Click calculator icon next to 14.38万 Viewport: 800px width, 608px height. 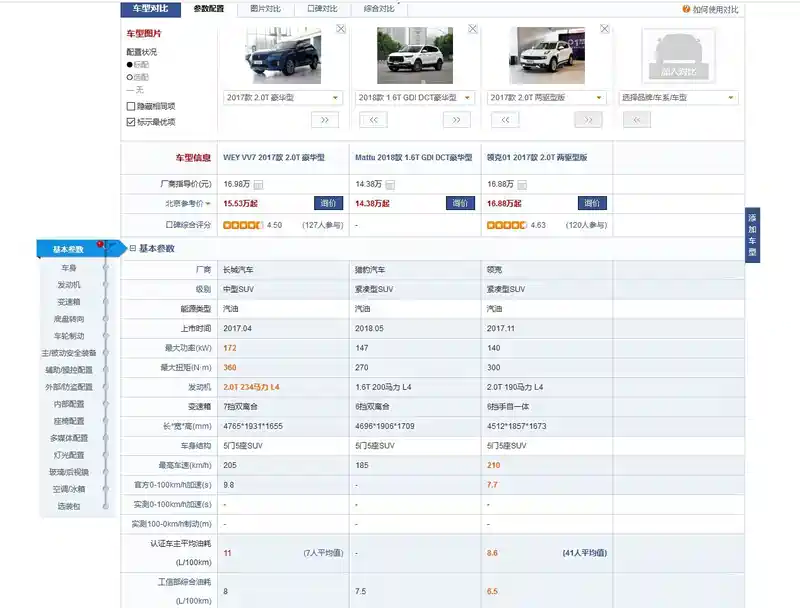[390, 185]
